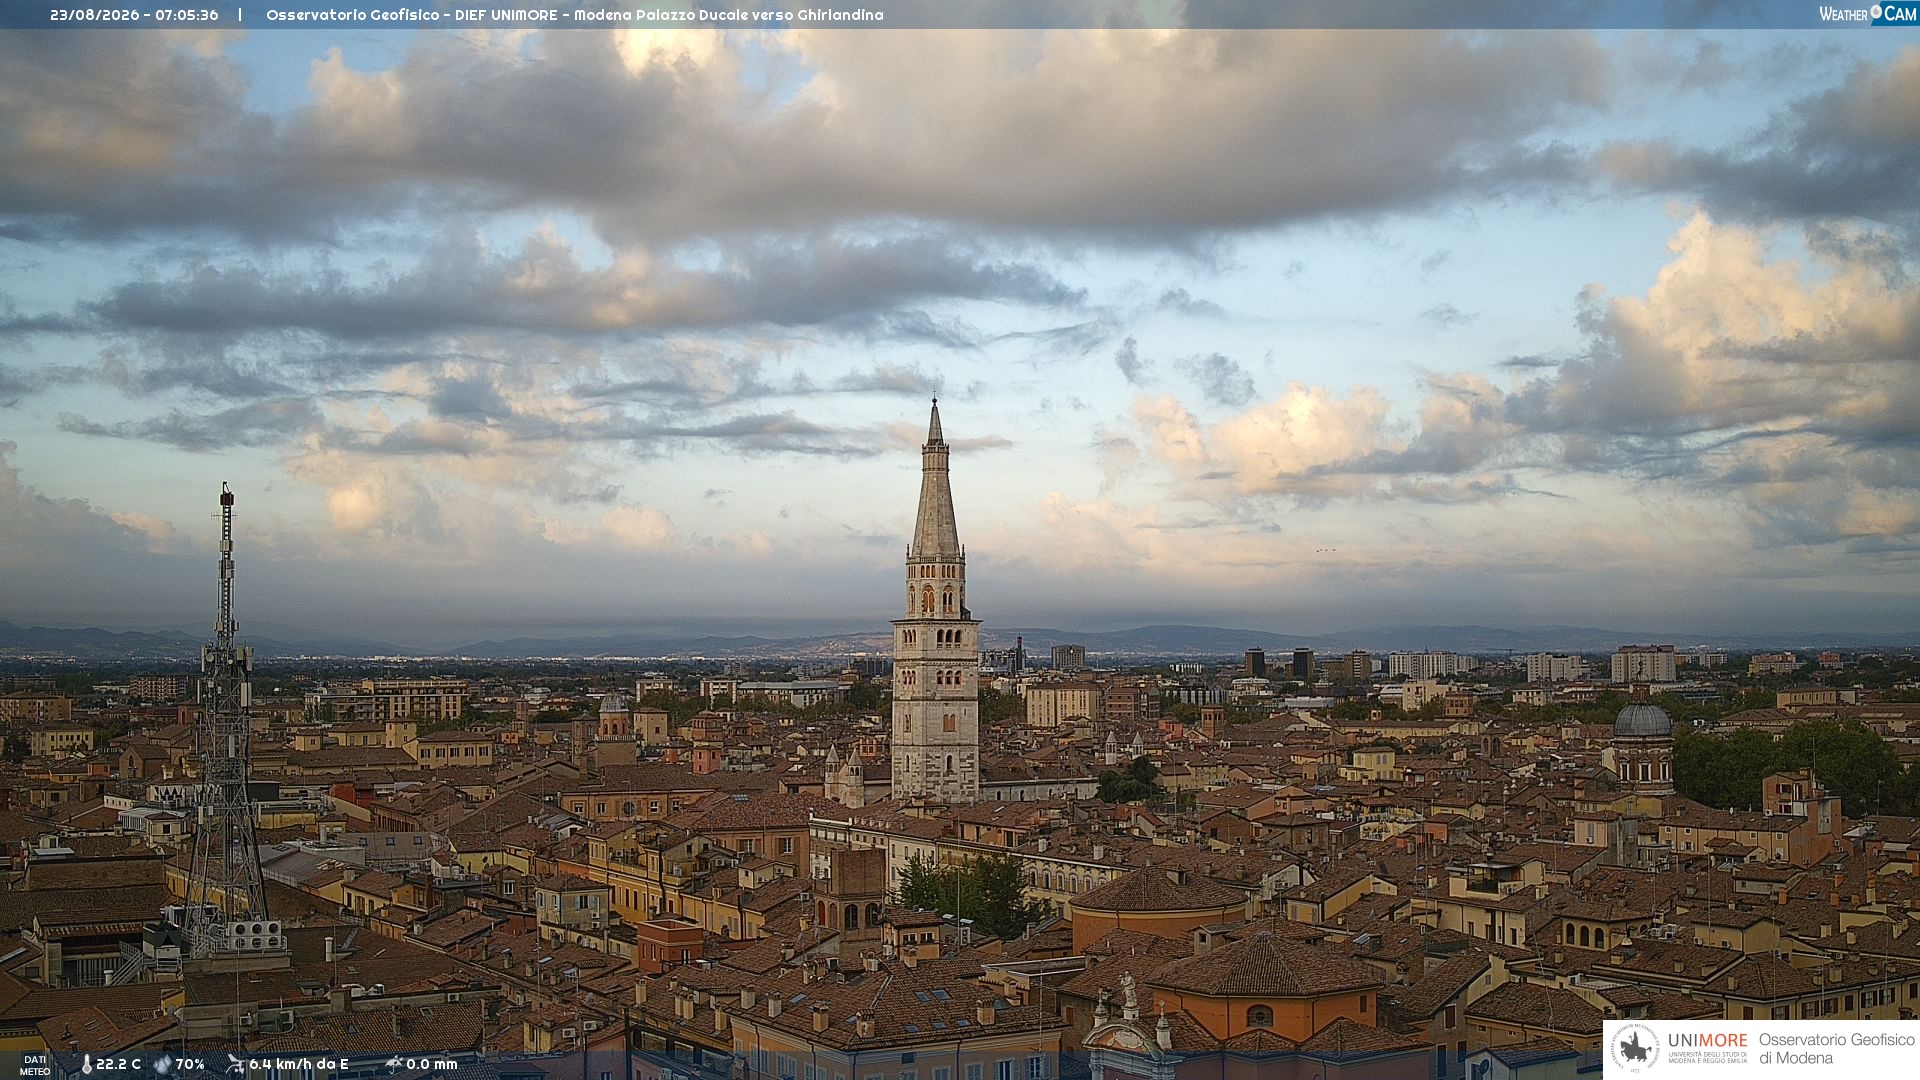Click the DATI METEO label

click(35, 1065)
